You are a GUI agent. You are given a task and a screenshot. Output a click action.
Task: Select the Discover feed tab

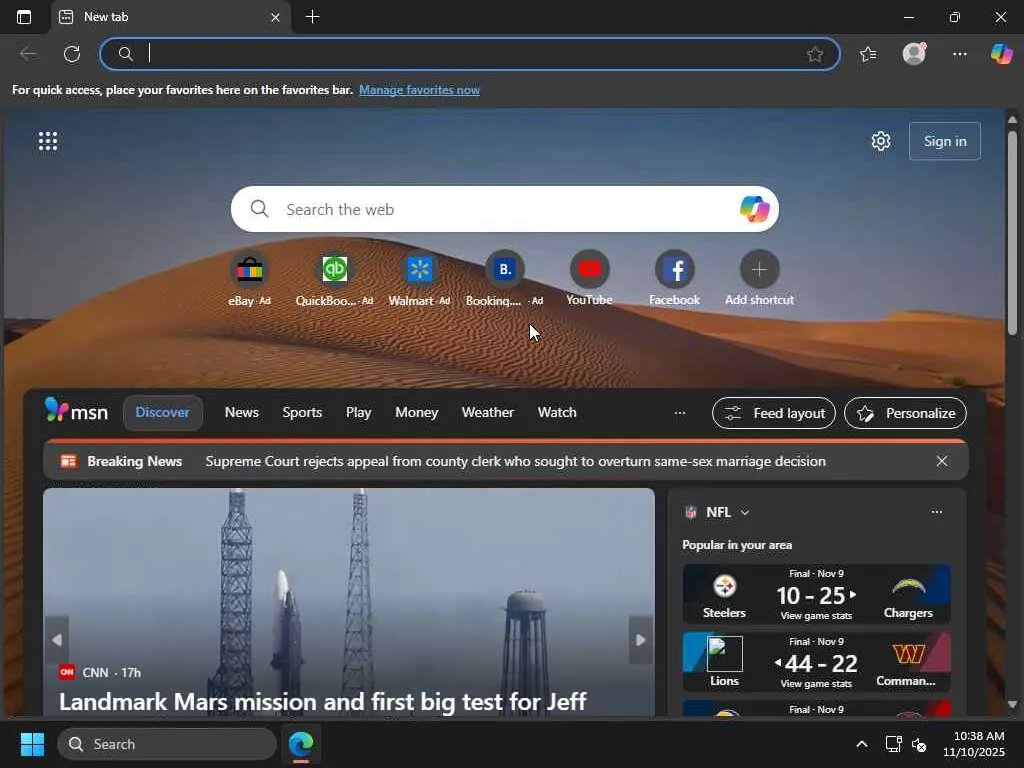162,413
